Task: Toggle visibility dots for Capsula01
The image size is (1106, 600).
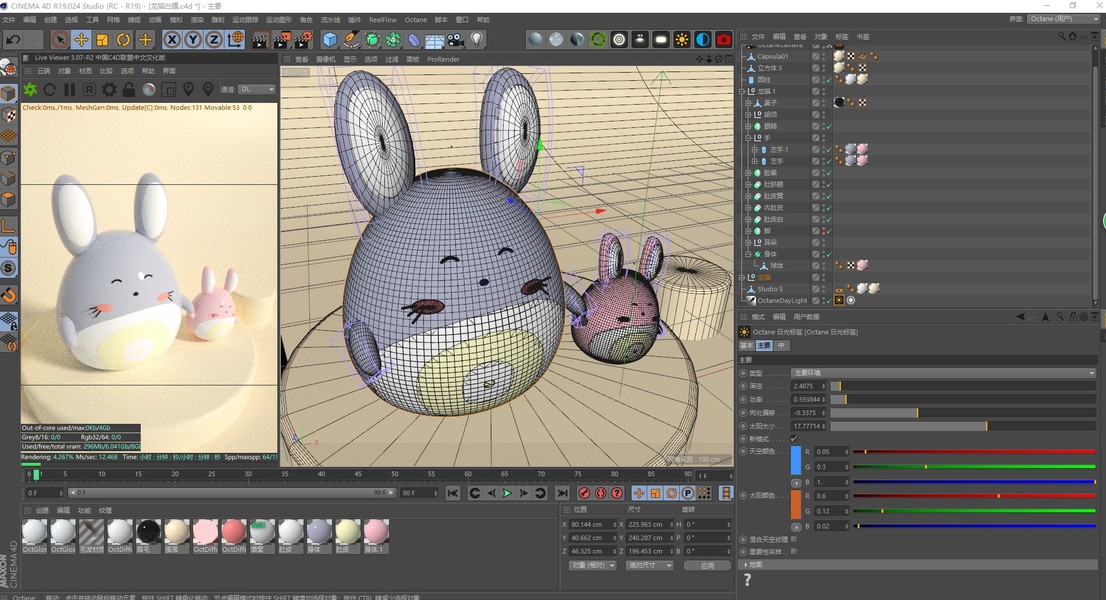Action: [823, 56]
